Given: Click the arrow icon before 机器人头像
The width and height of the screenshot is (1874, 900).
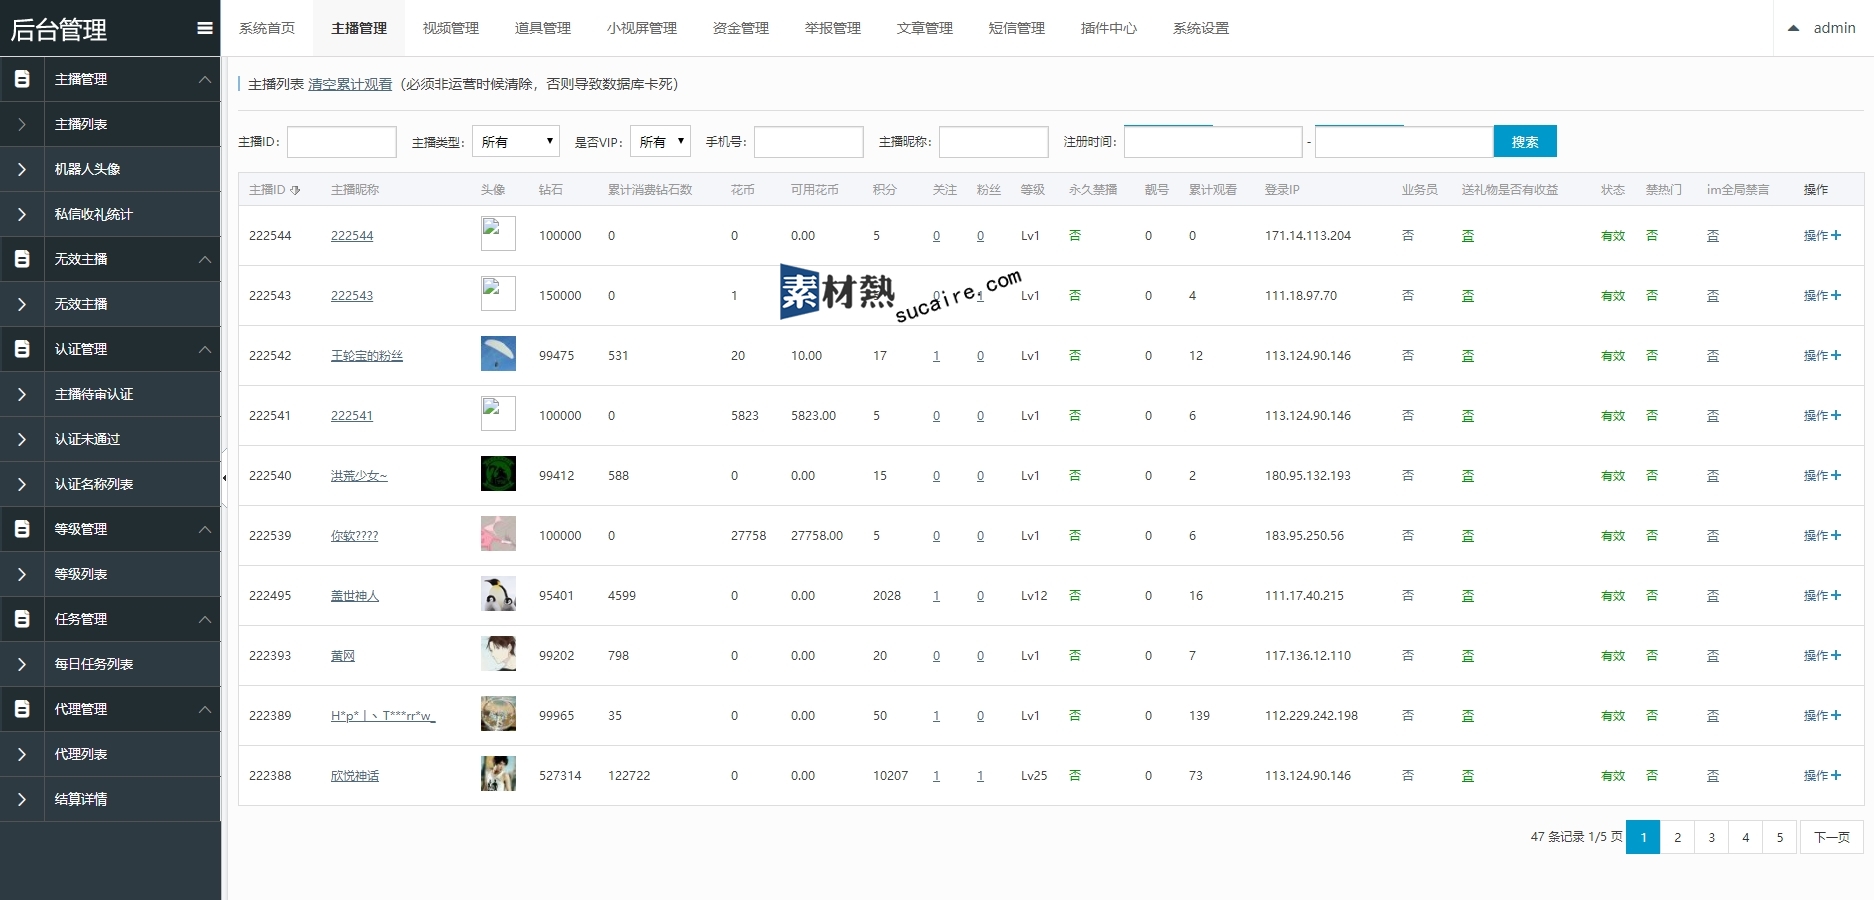Looking at the screenshot, I should tap(22, 169).
